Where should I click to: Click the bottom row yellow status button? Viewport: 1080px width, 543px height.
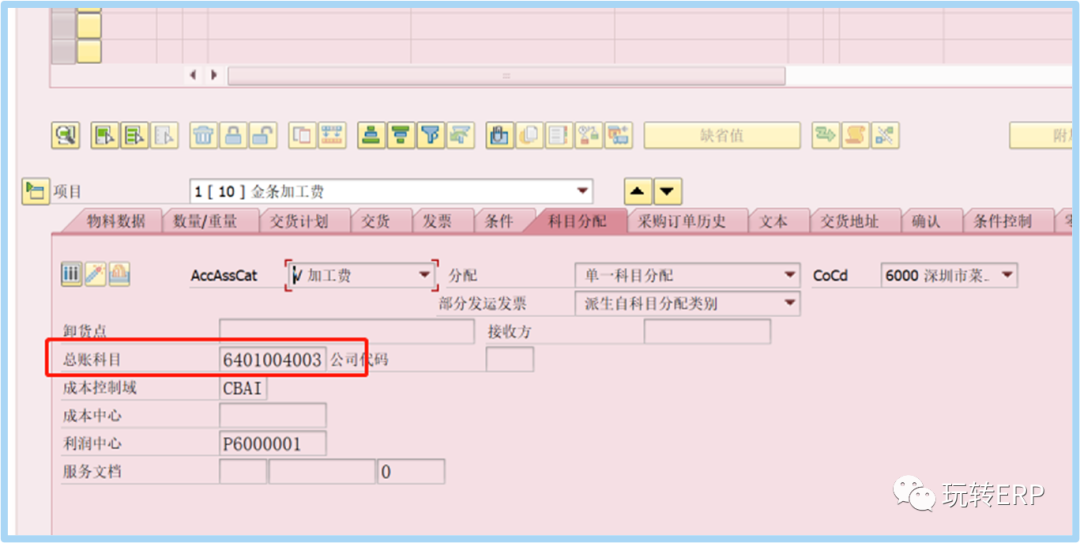tap(88, 51)
